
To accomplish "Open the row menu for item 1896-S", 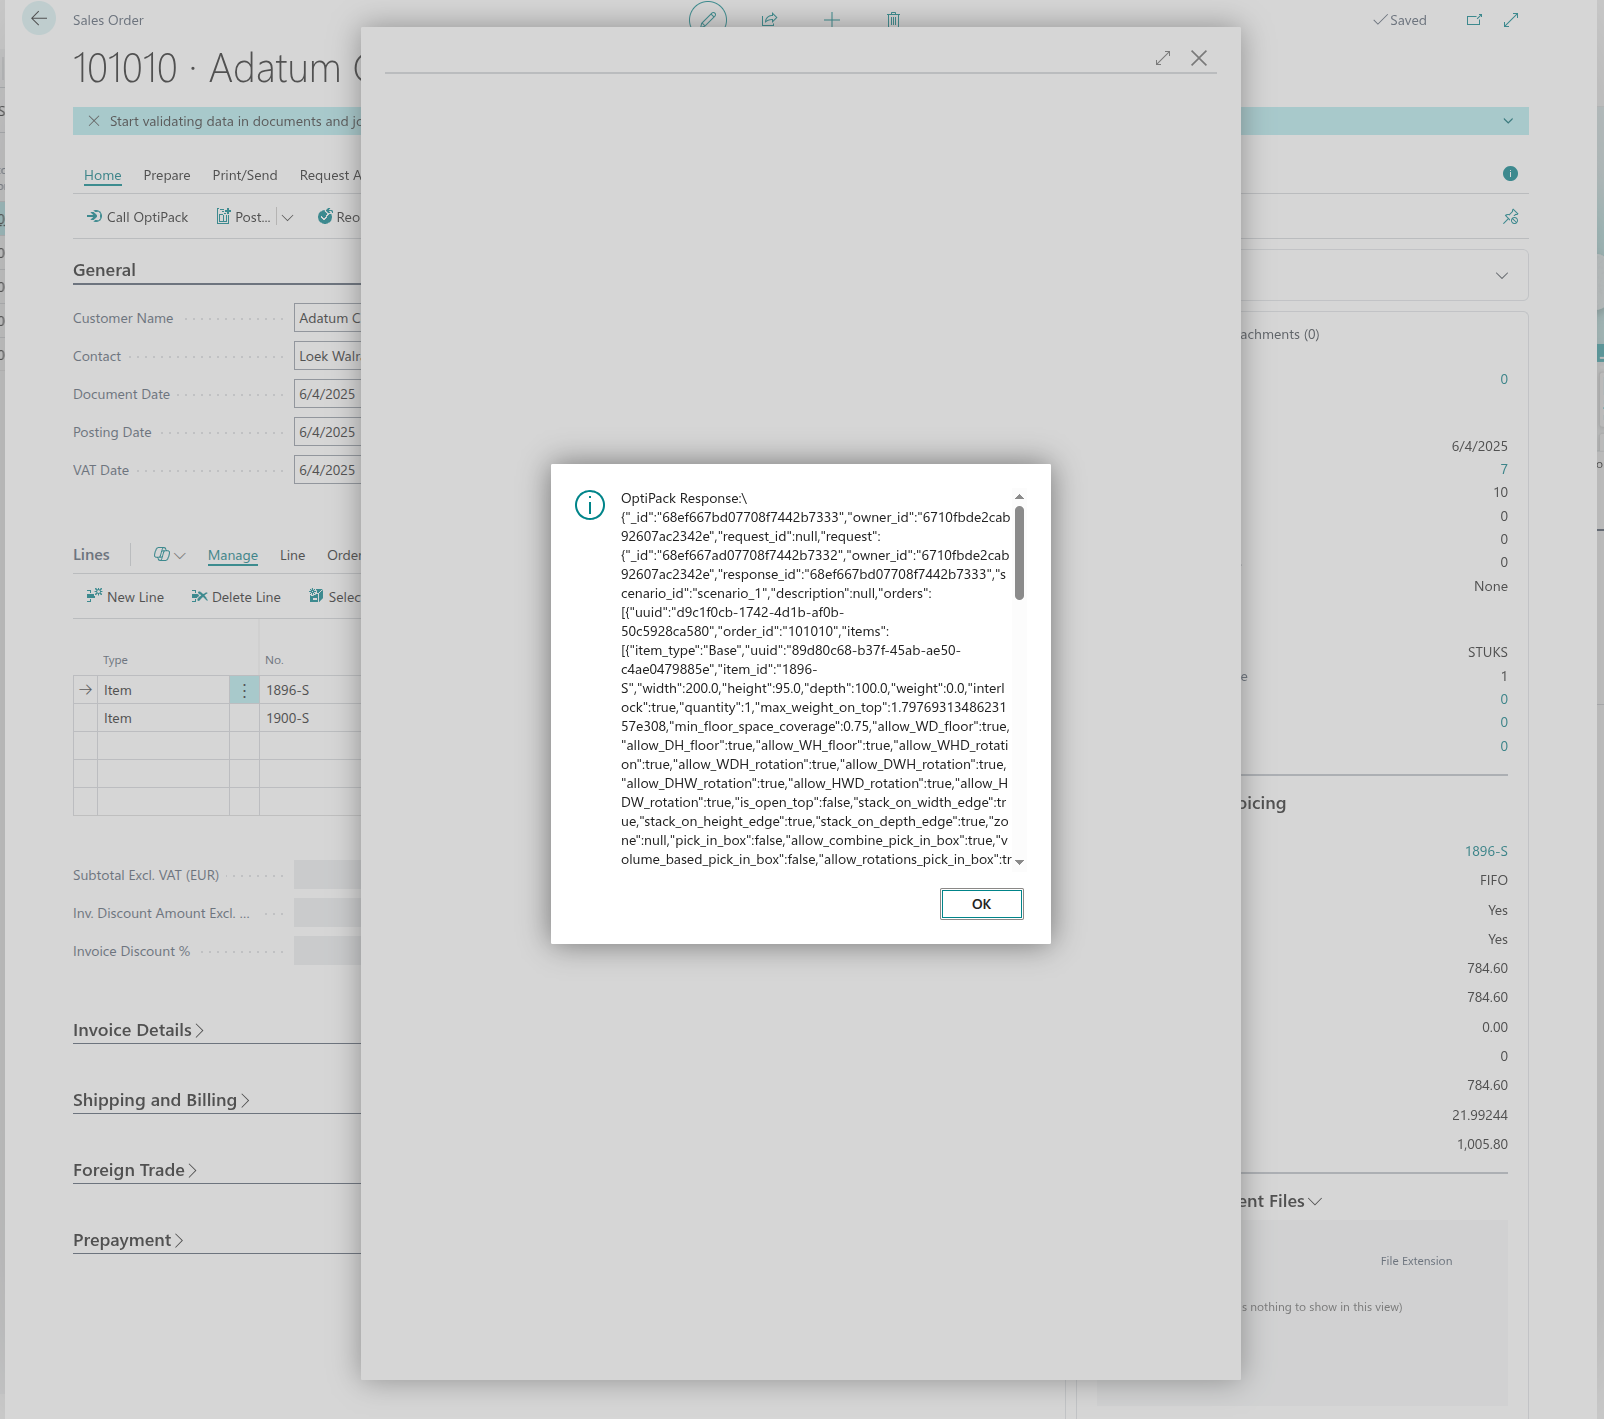I will click(x=244, y=690).
